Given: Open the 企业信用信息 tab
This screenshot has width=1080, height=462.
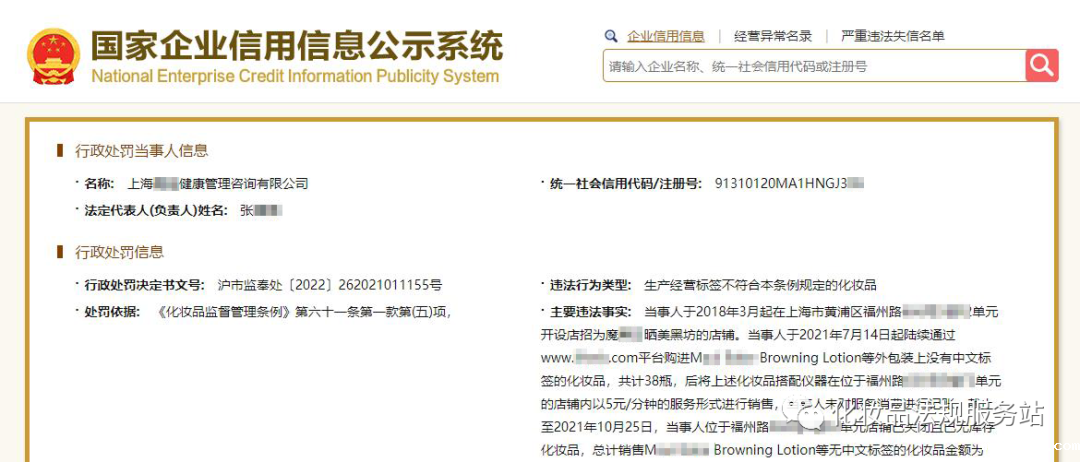Looking at the screenshot, I should click(x=665, y=36).
